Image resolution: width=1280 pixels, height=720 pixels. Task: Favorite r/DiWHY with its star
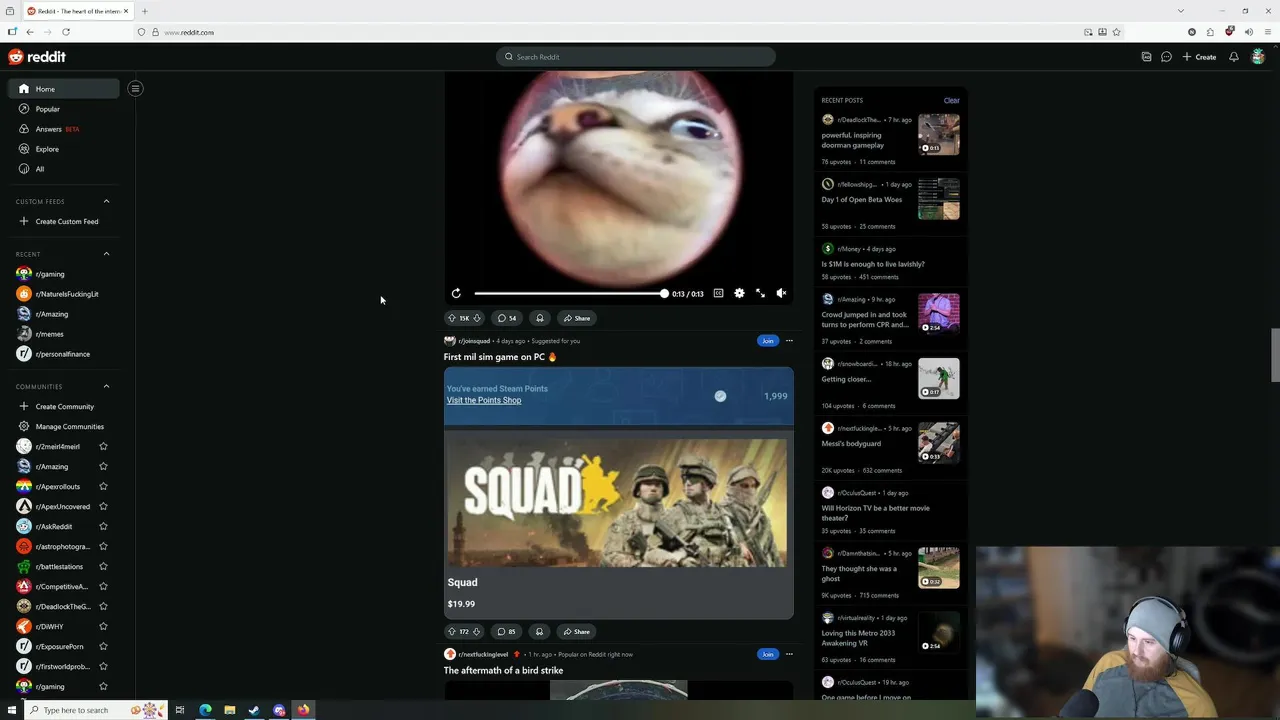[x=103, y=626]
